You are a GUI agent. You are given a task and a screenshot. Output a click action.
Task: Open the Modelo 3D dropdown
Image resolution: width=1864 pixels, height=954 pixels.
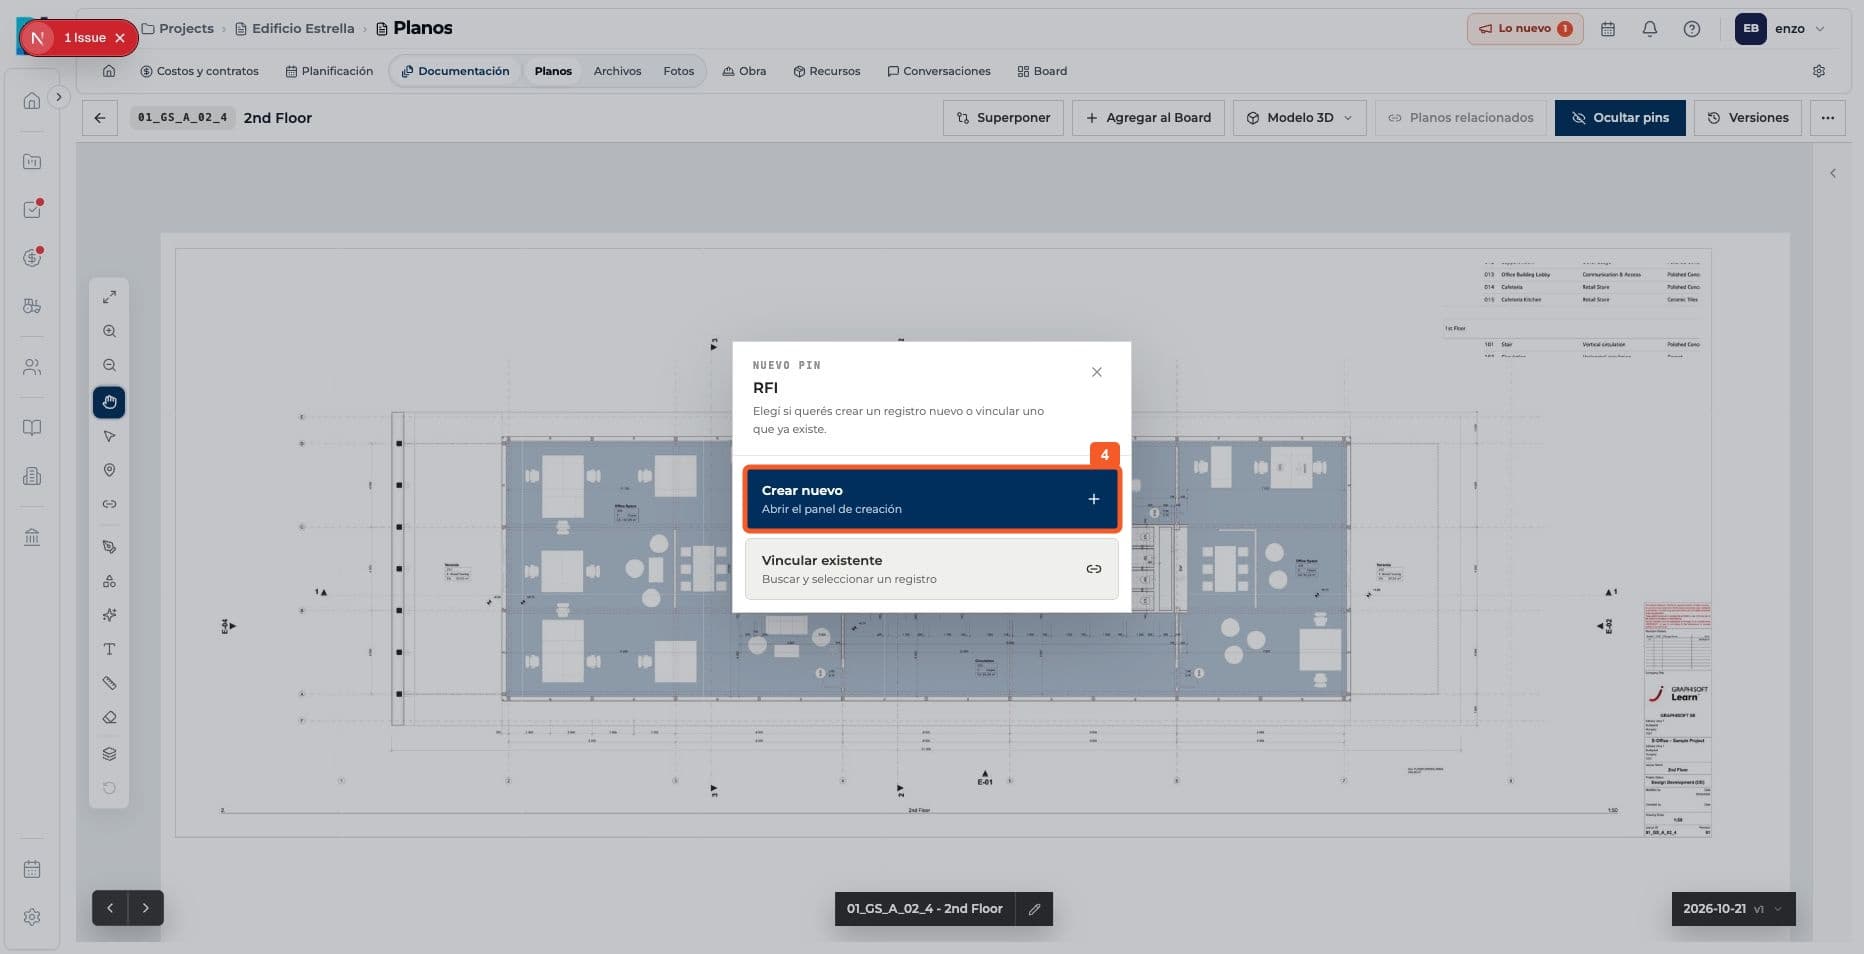coord(1299,118)
